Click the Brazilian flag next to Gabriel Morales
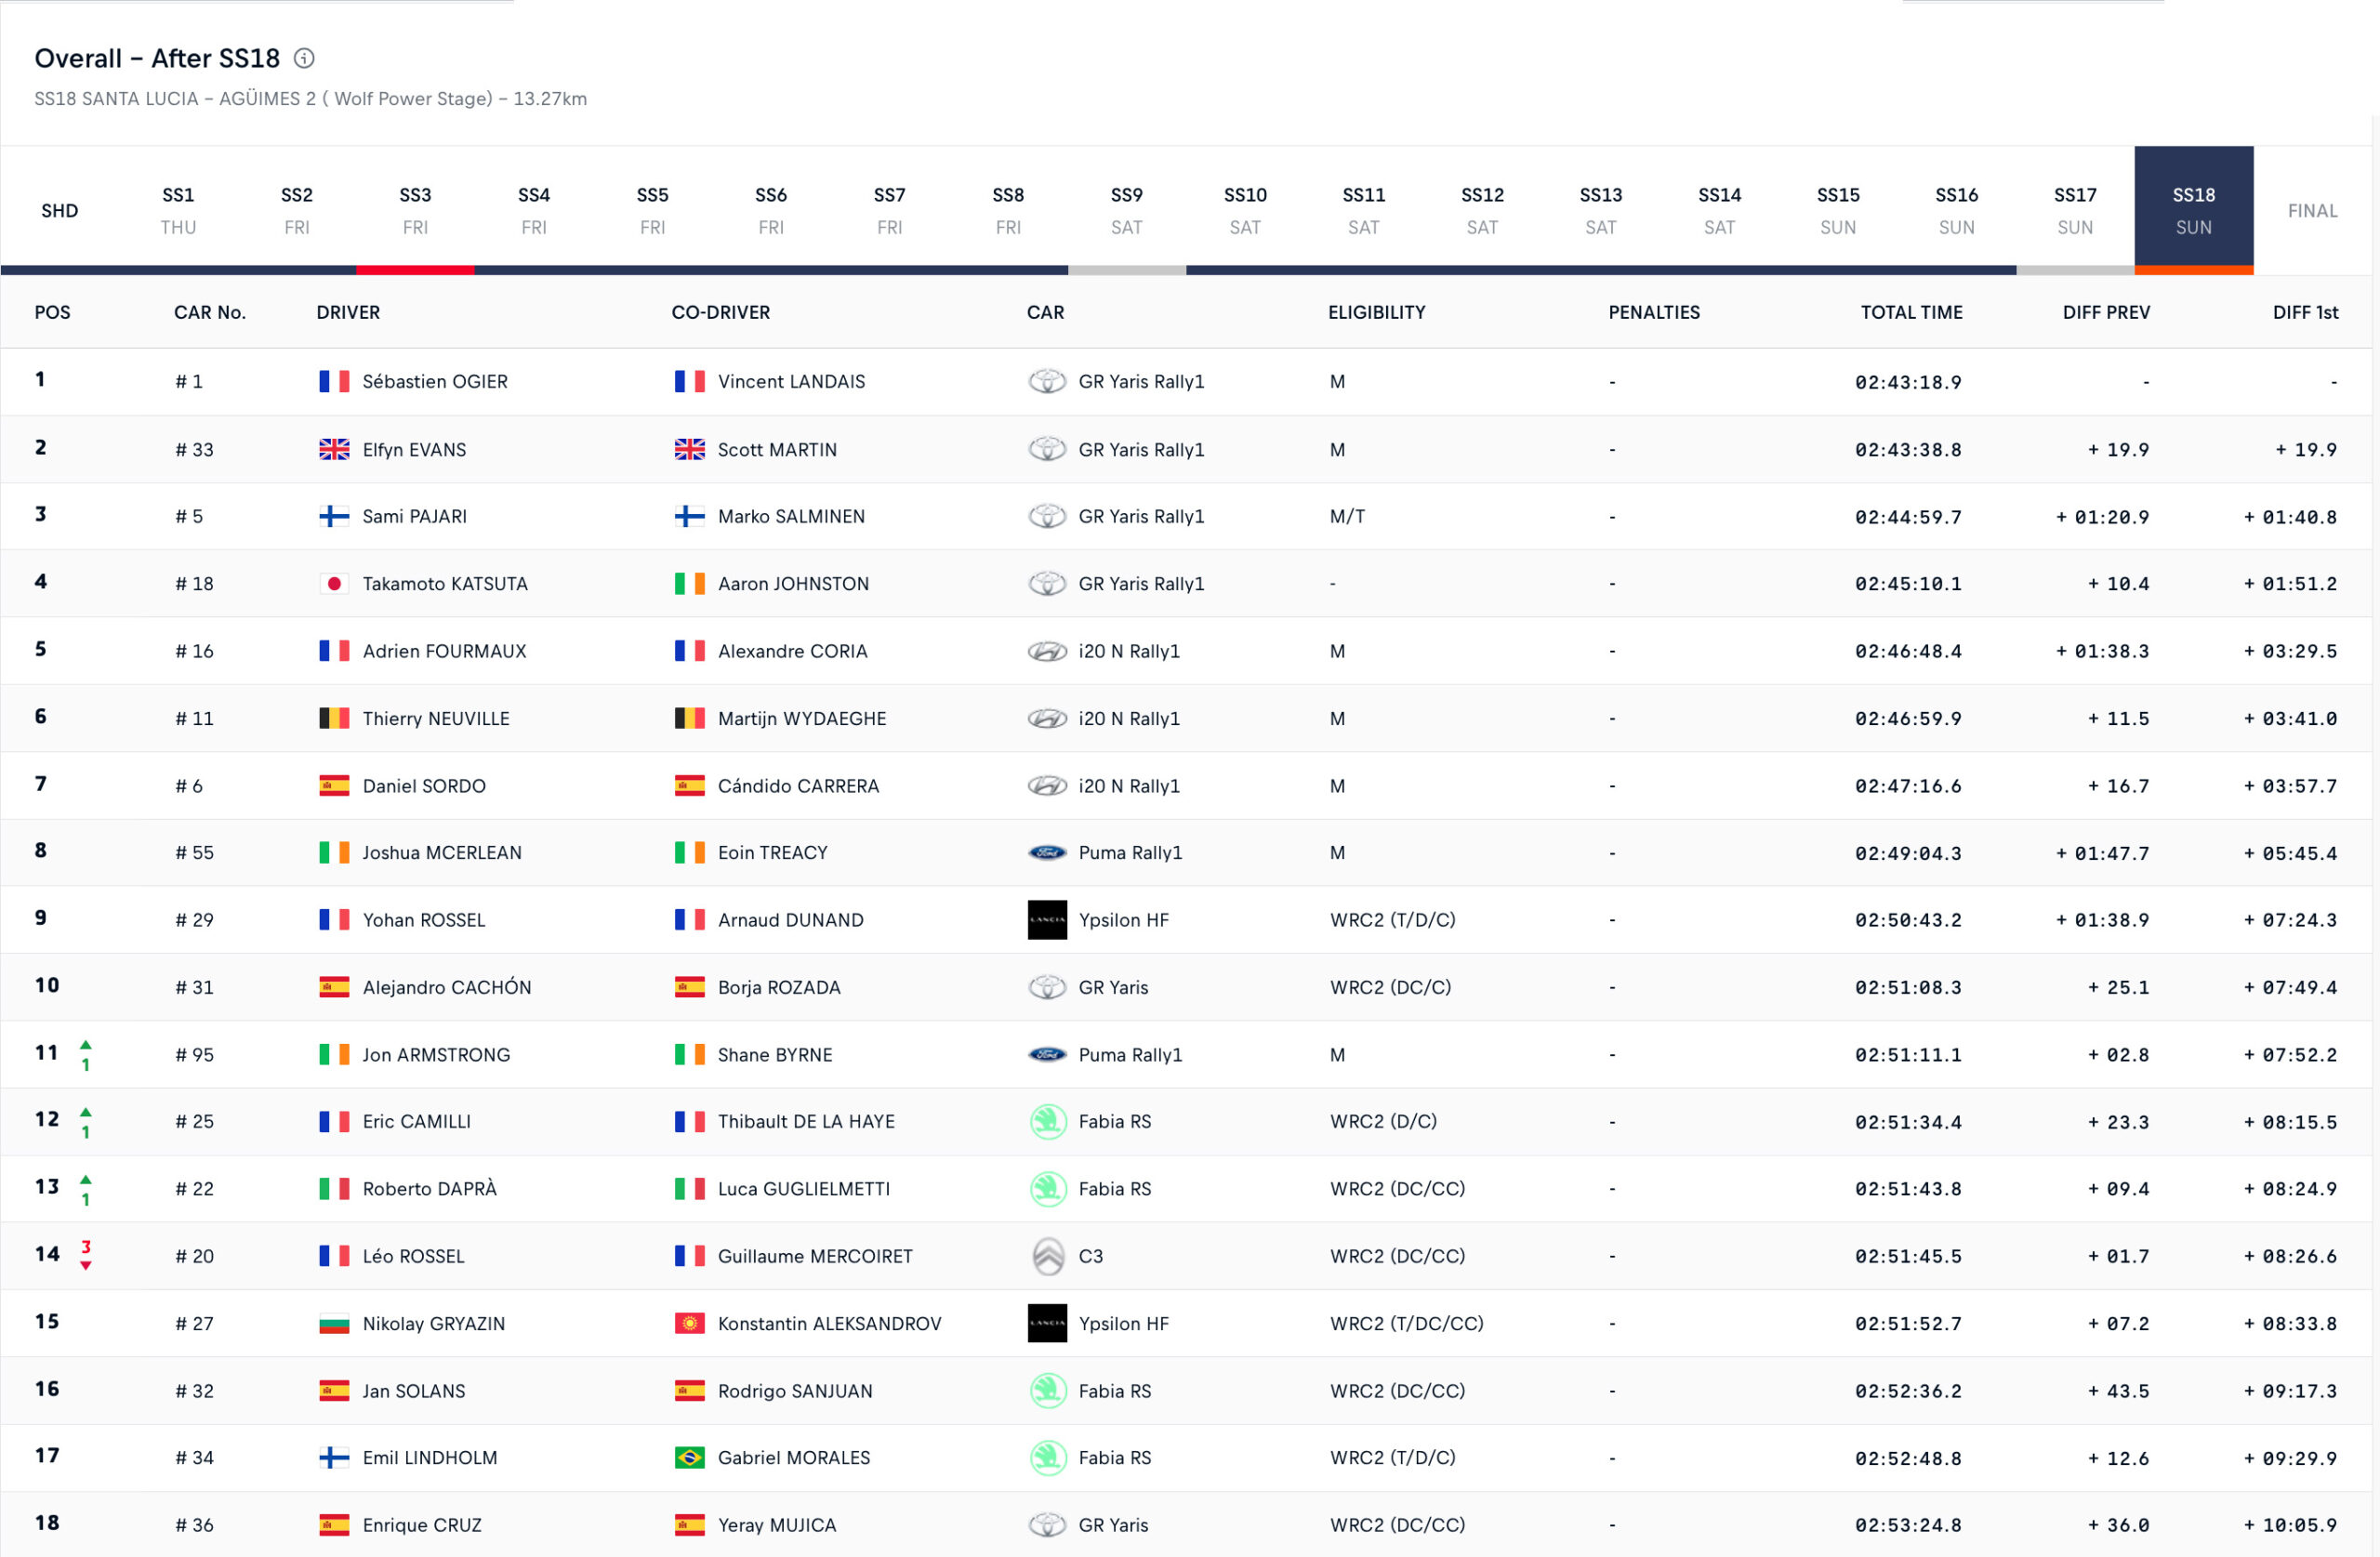This screenshot has width=2380, height=1557. tap(689, 1458)
